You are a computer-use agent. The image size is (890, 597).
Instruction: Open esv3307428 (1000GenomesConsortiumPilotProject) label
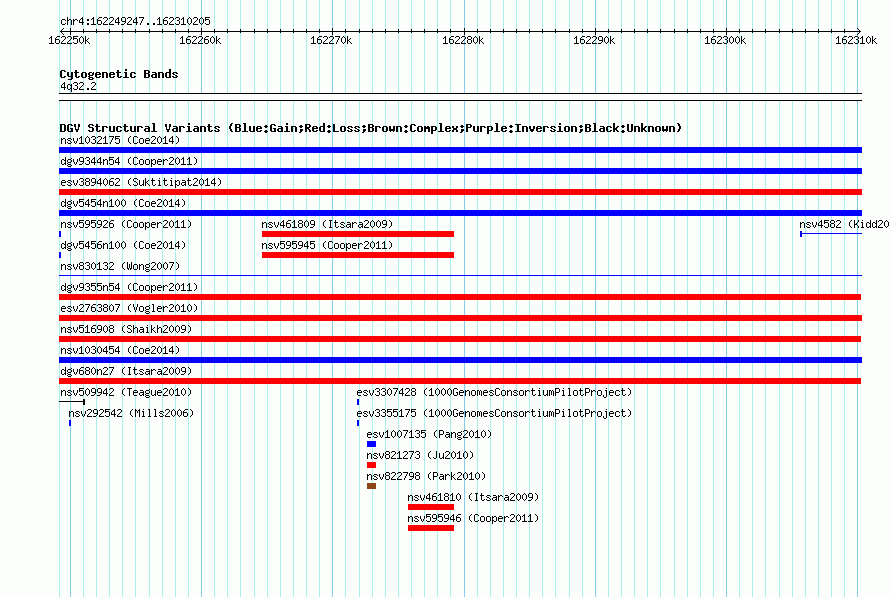494,392
